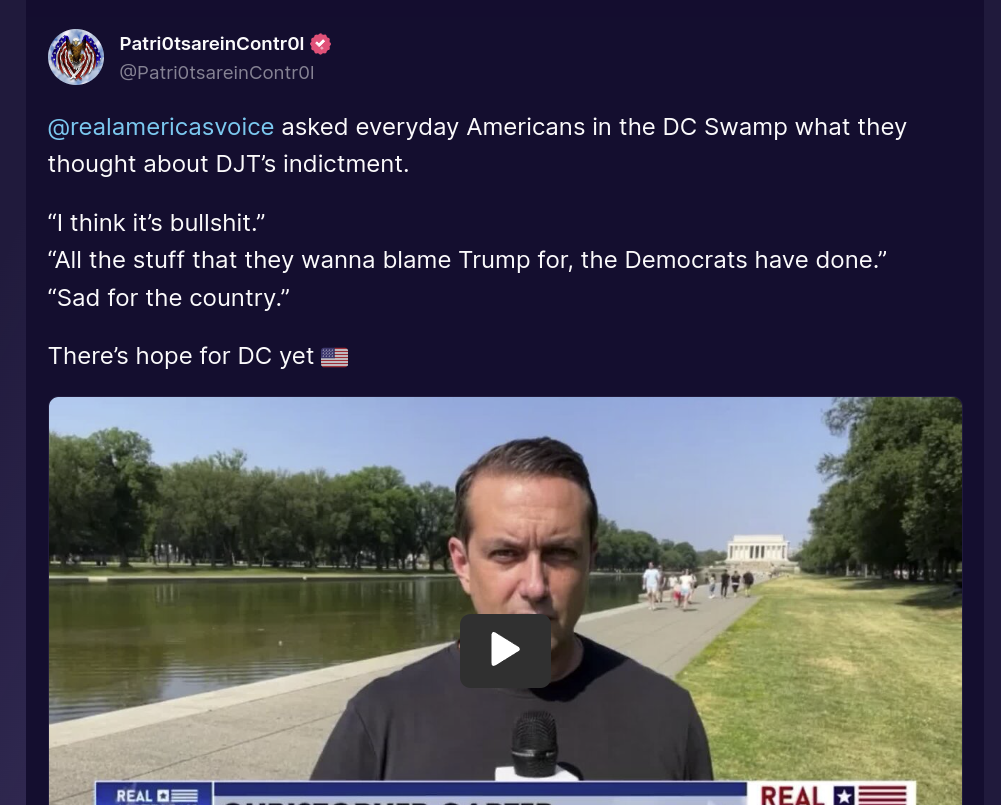
Task: Play the video with center play button
Action: pos(505,650)
